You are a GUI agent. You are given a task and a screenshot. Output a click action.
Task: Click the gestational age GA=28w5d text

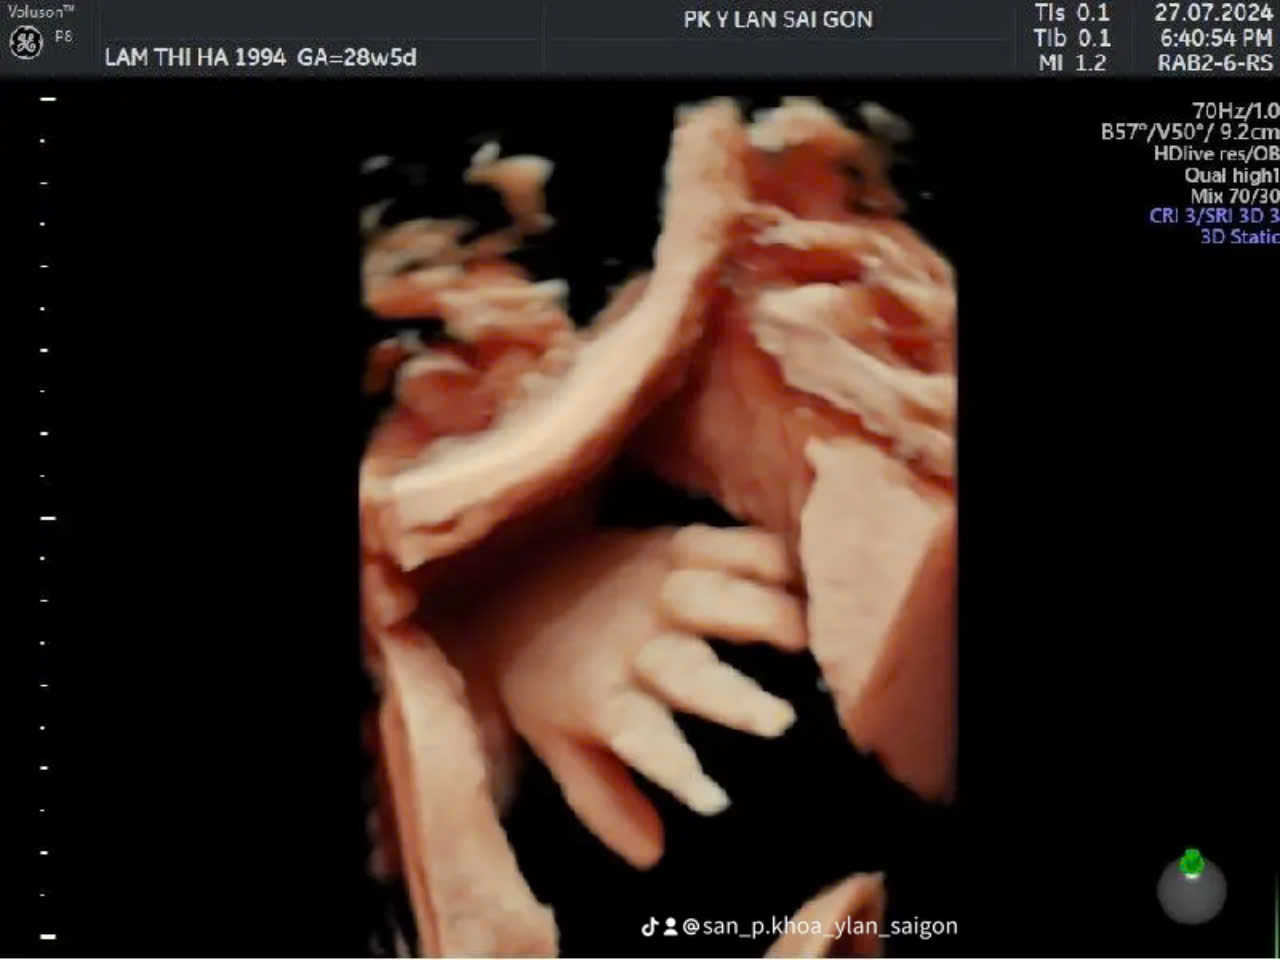pyautogui.click(x=357, y=57)
